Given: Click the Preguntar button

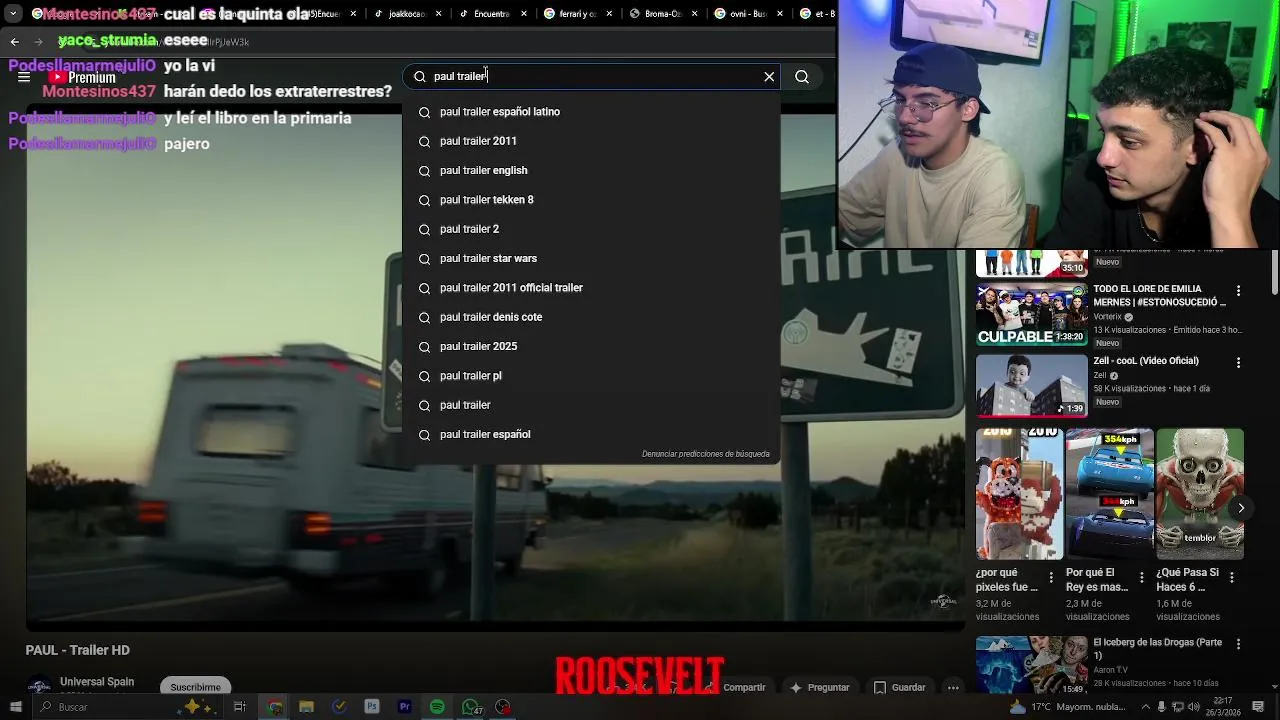Looking at the screenshot, I should [x=820, y=687].
